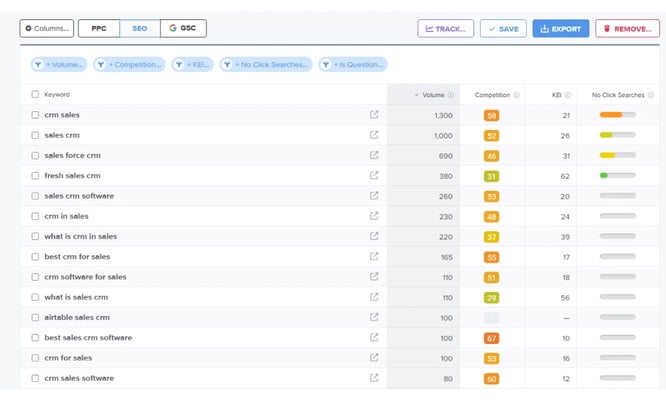
Task: Open external link for 'airtable sales crm'
Action: tap(374, 317)
